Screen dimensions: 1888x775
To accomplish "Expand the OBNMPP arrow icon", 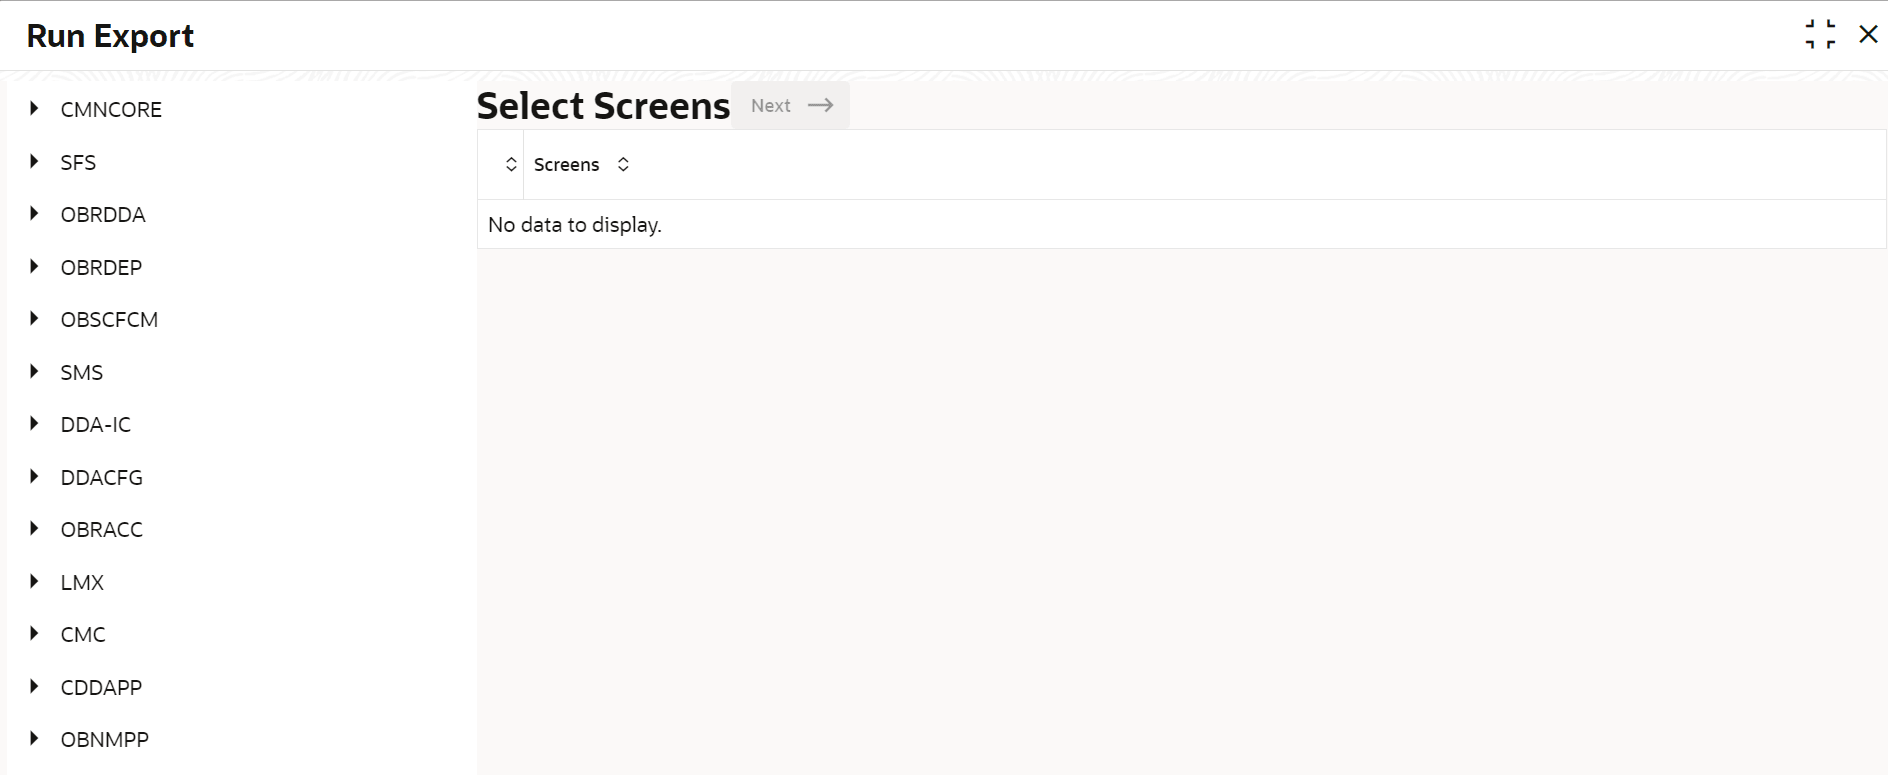I will pyautogui.click(x=34, y=739).
